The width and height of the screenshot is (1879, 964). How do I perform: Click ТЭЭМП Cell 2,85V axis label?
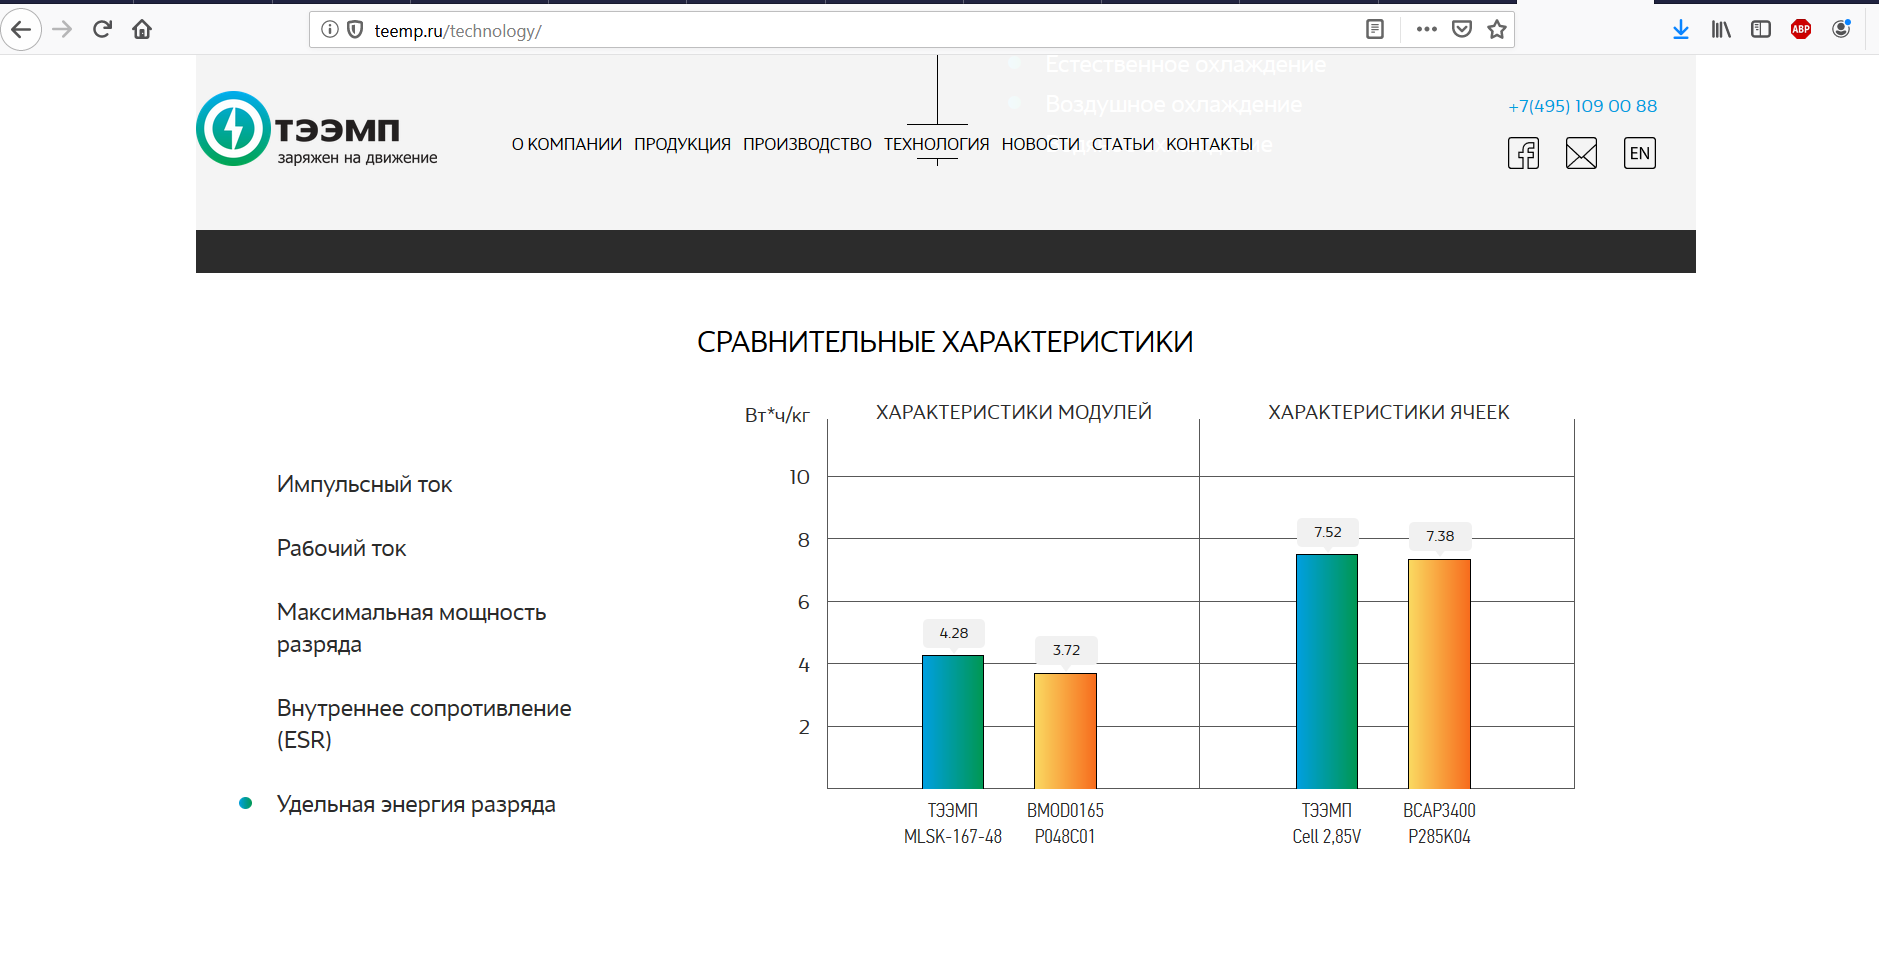(x=1326, y=823)
